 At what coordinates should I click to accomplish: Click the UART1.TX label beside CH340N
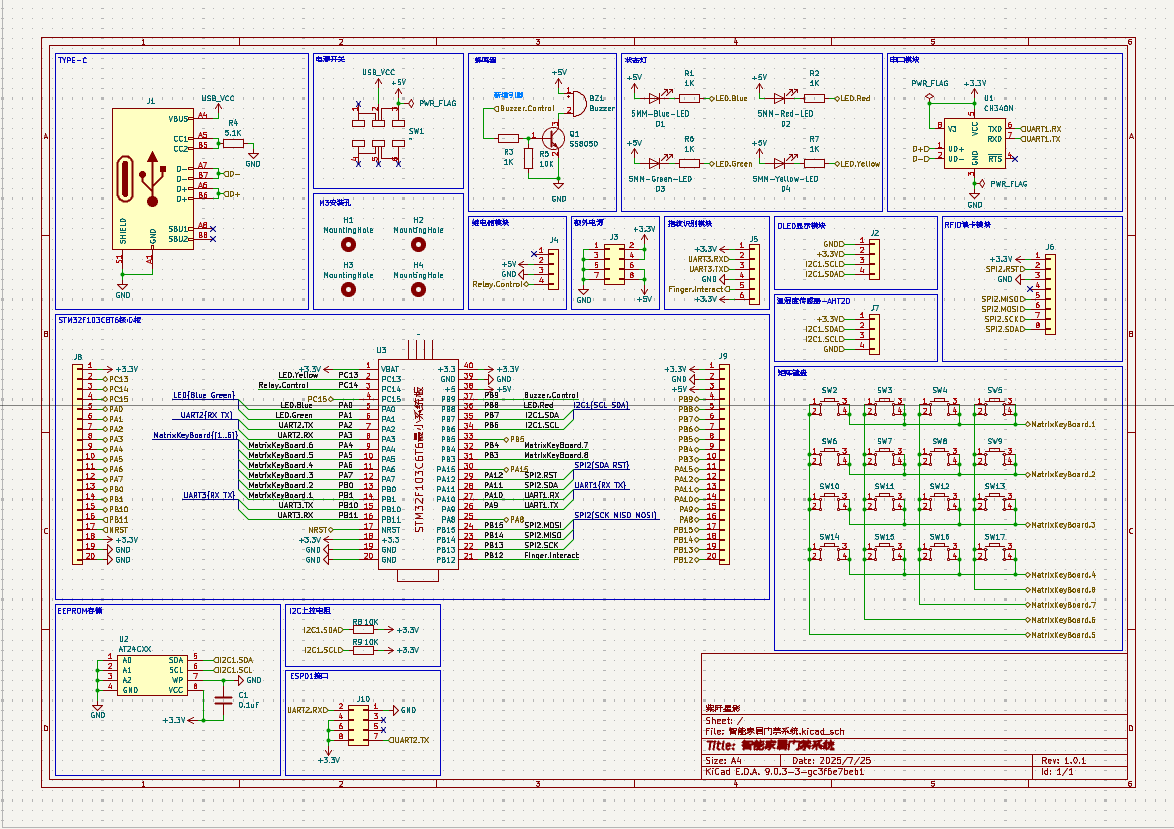coord(1040,139)
